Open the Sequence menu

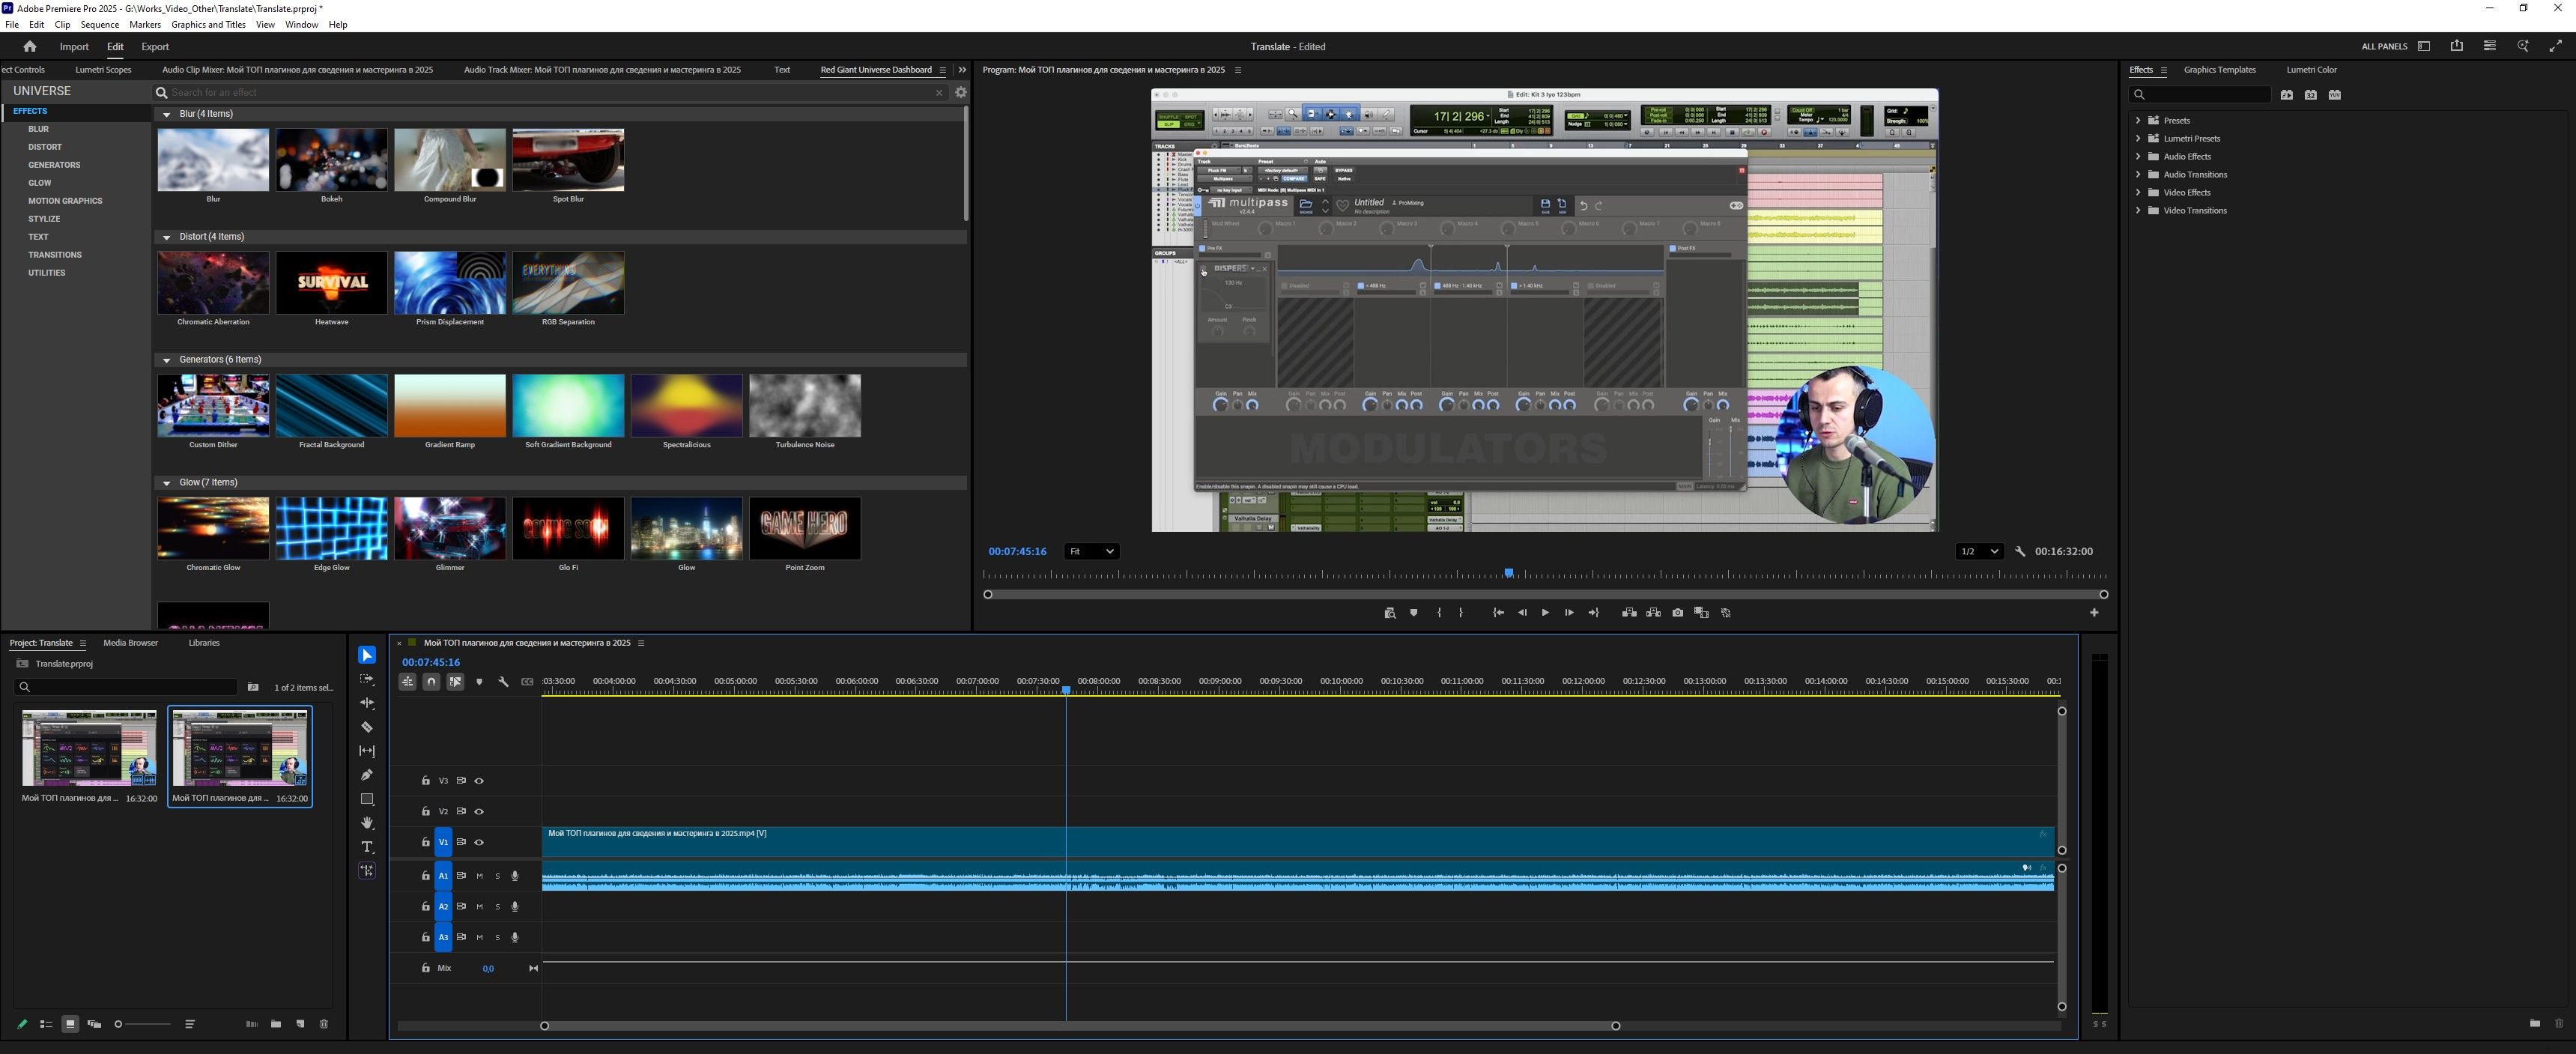coord(99,24)
